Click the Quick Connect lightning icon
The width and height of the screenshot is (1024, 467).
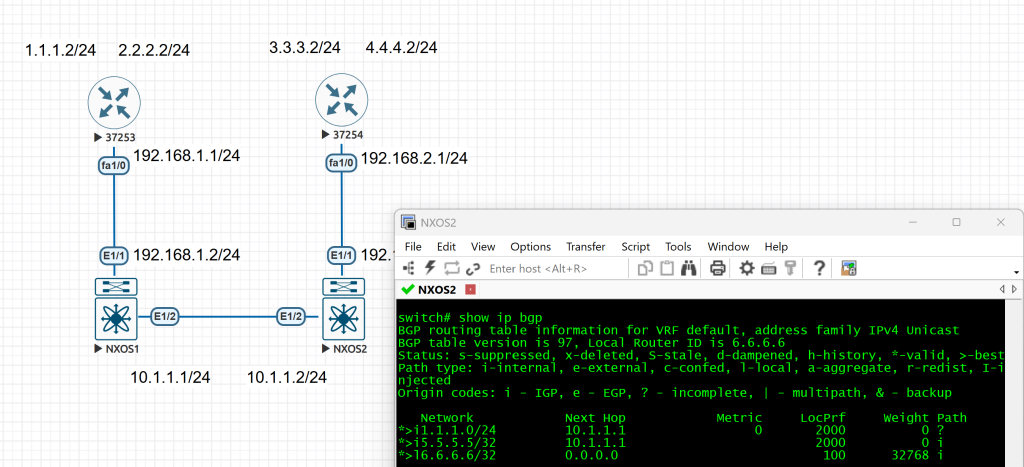430,268
